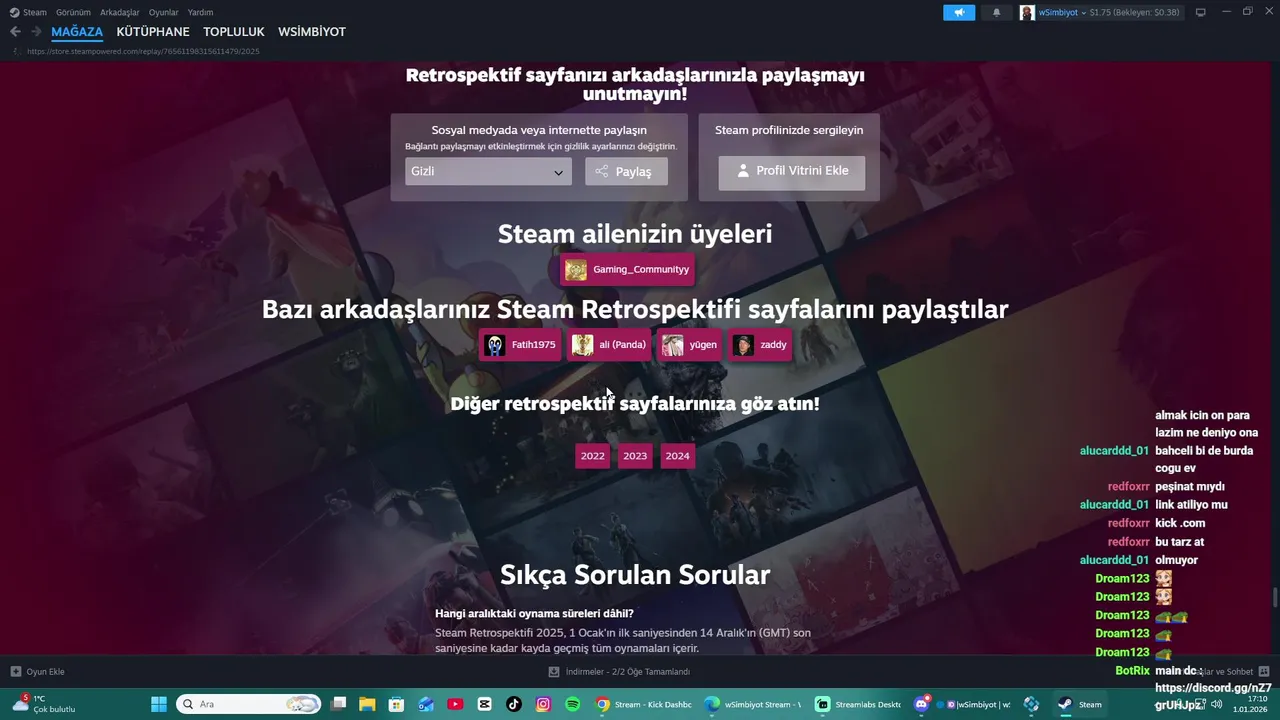Viewport: 1280px width, 720px height.
Task: Open Microsoft Store from the taskbar
Action: pos(396,704)
